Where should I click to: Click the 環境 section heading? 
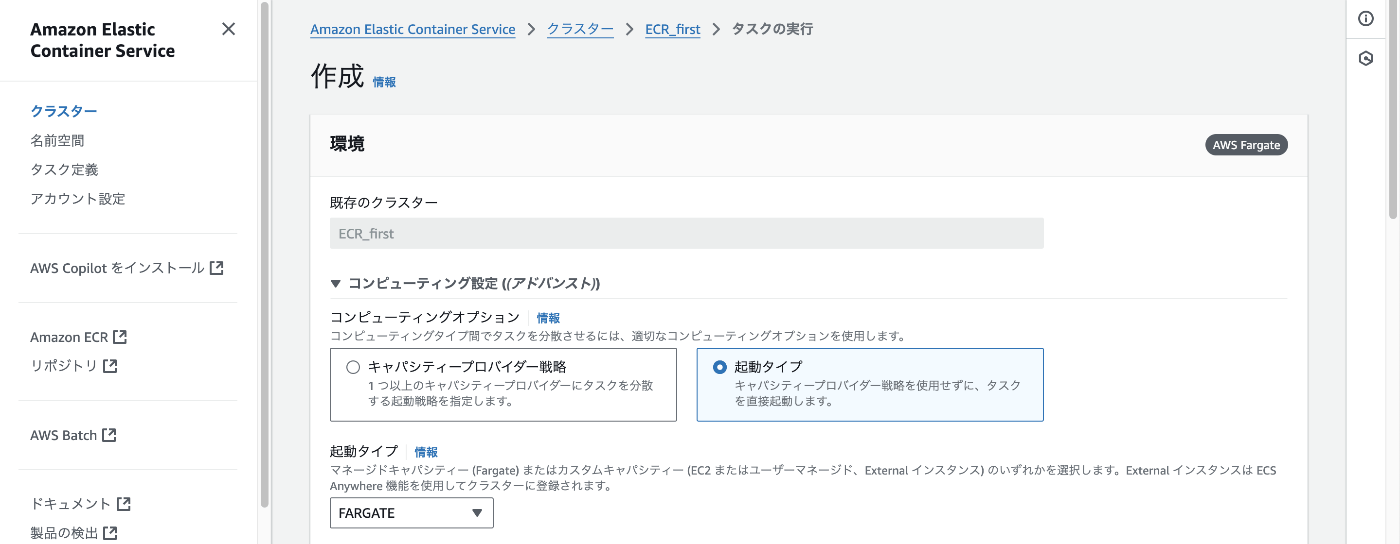pos(347,144)
